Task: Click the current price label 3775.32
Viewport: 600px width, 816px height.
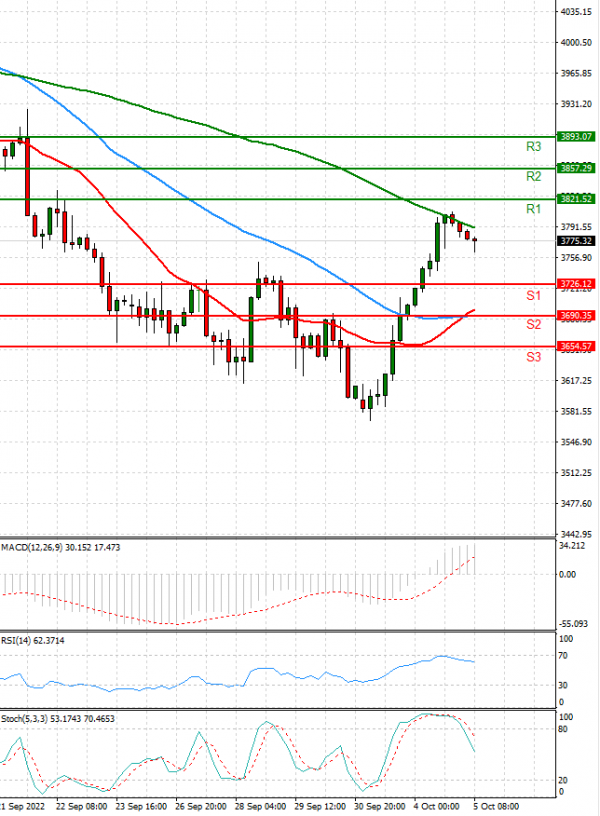Action: click(575, 241)
